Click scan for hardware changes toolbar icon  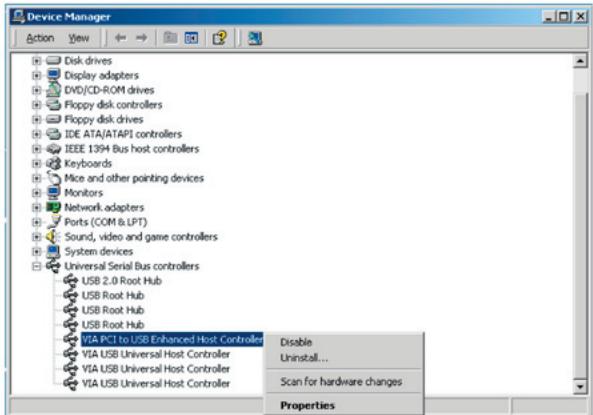point(255,38)
